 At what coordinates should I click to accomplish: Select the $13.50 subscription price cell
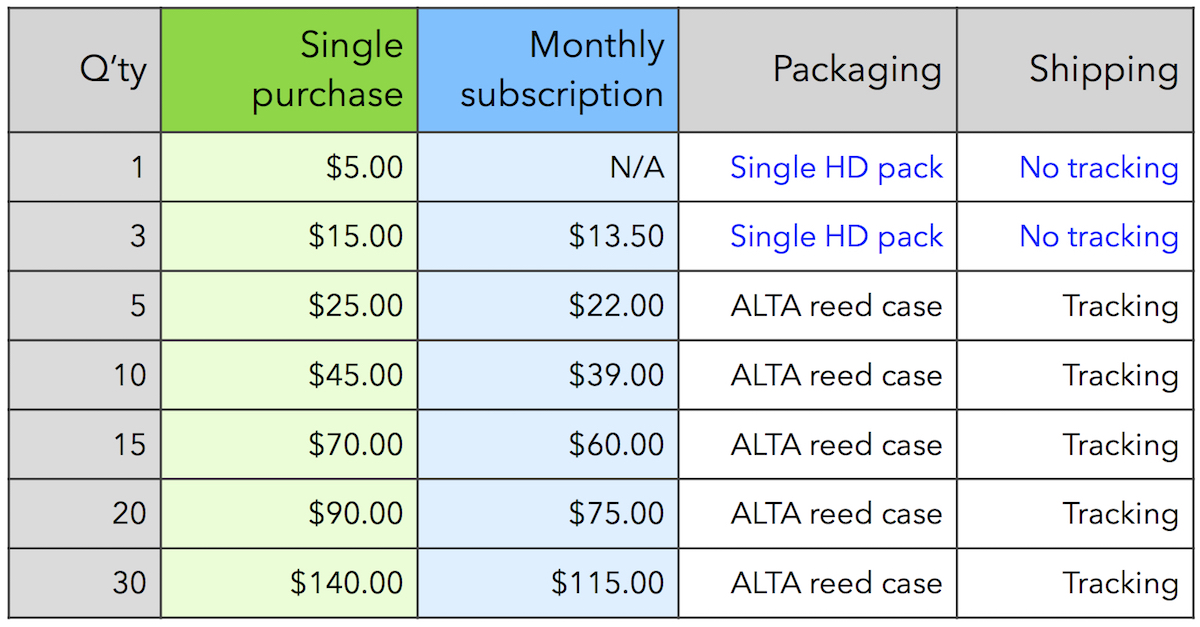(548, 236)
